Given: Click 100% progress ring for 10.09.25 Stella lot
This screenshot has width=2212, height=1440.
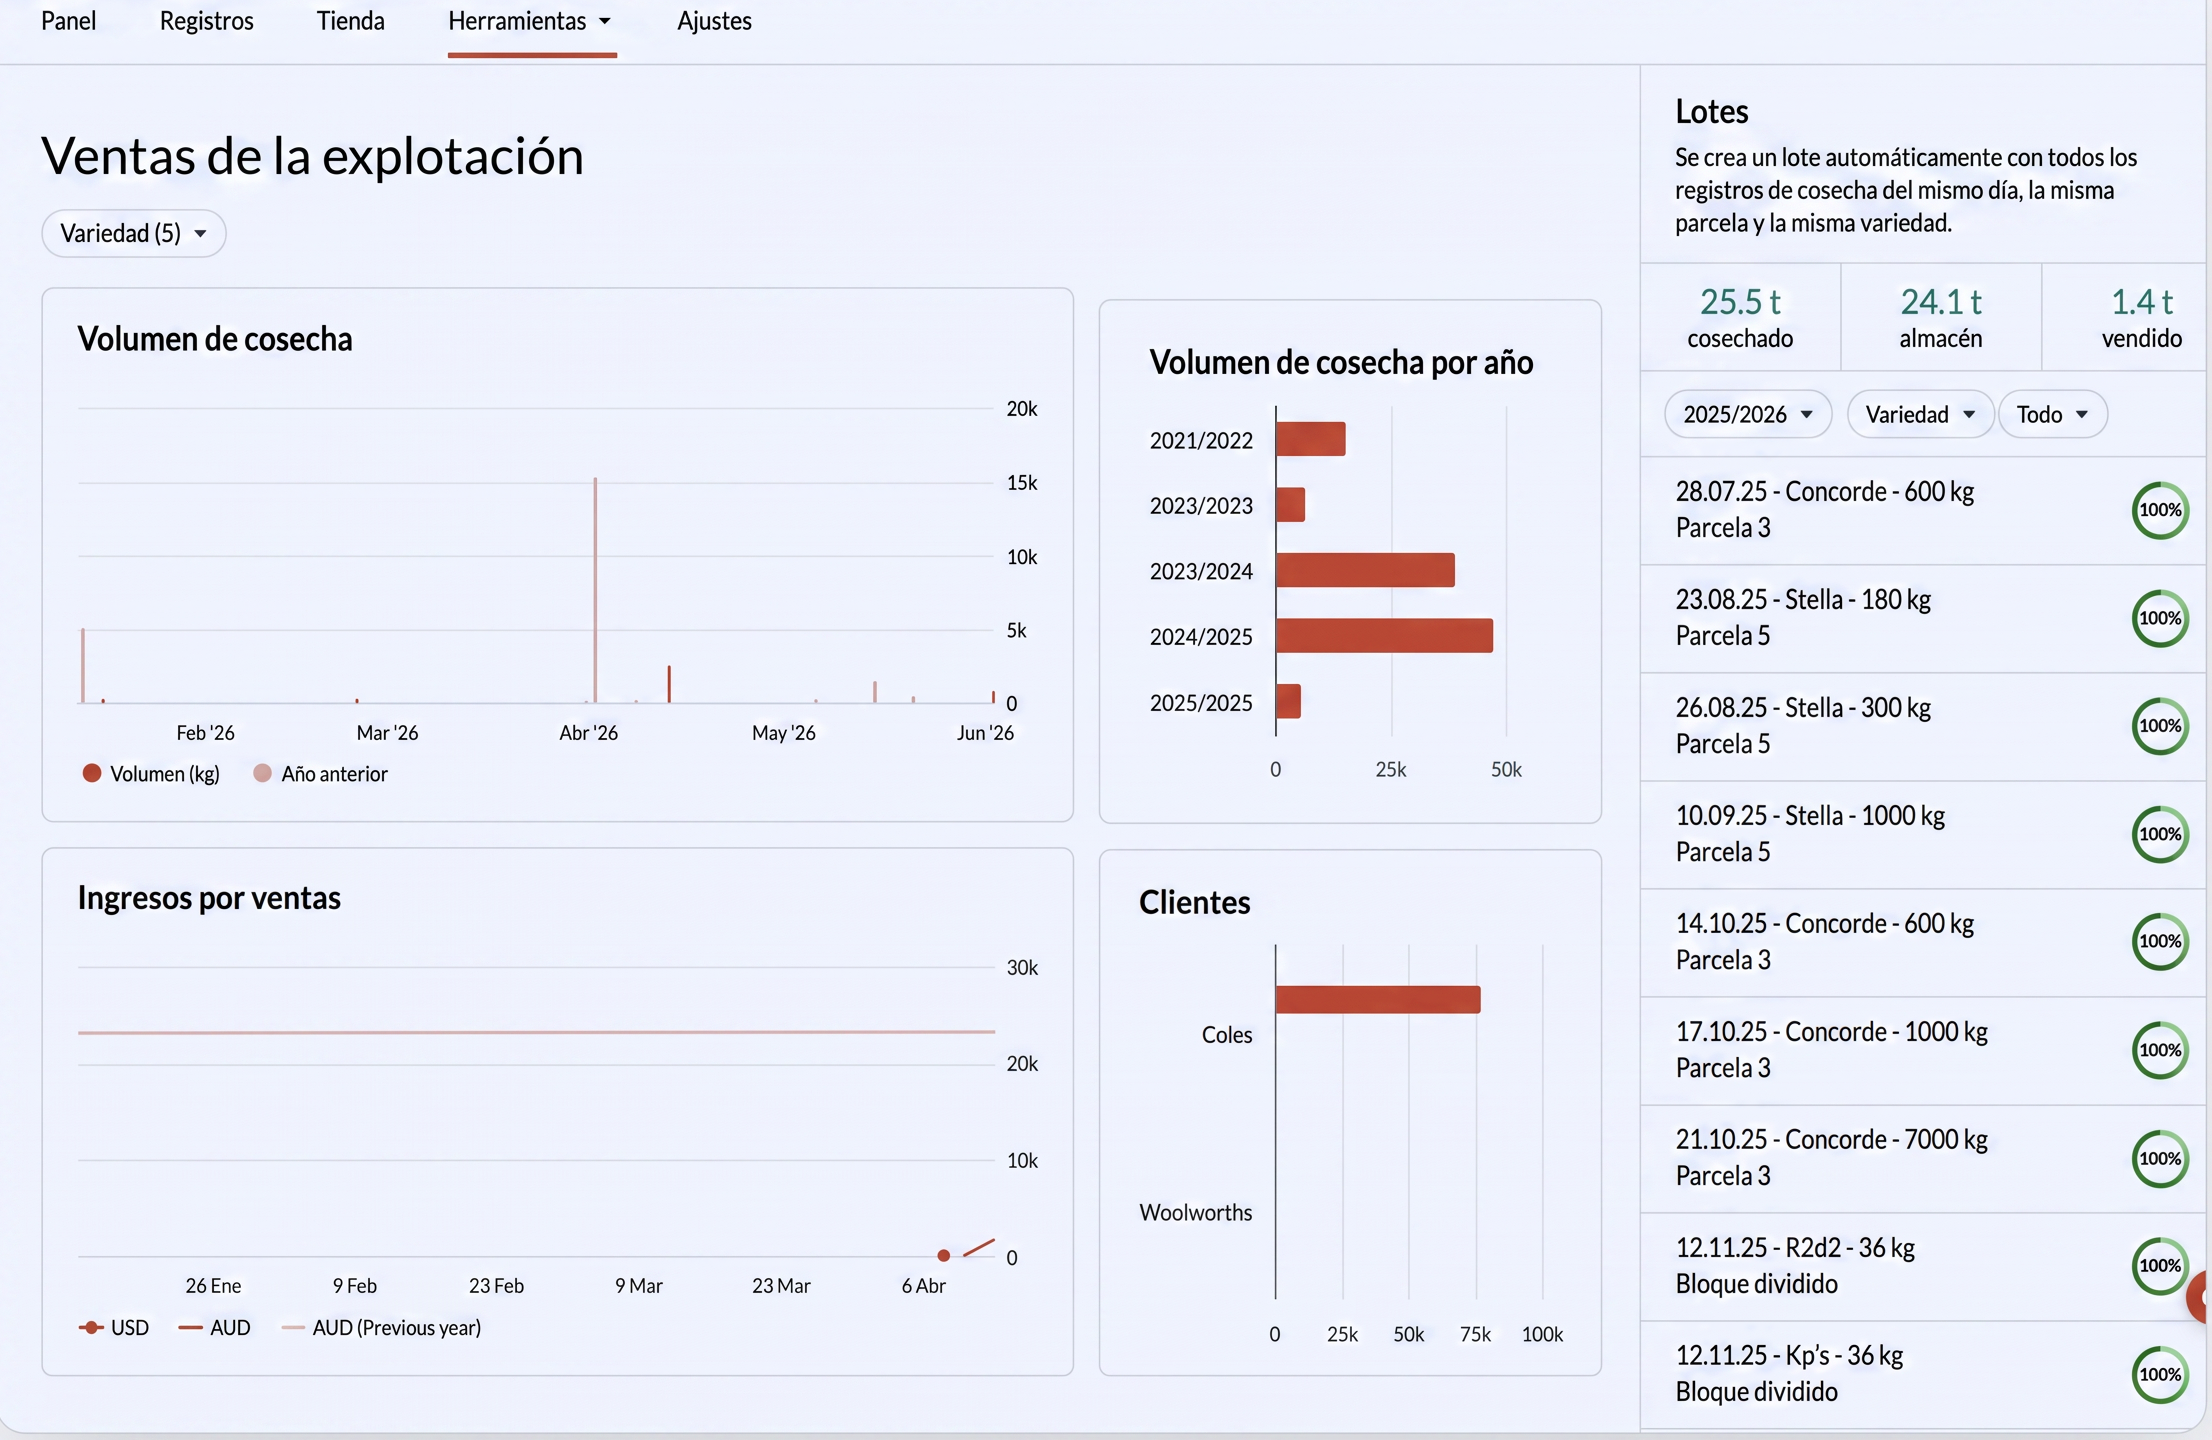Looking at the screenshot, I should (x=2160, y=834).
